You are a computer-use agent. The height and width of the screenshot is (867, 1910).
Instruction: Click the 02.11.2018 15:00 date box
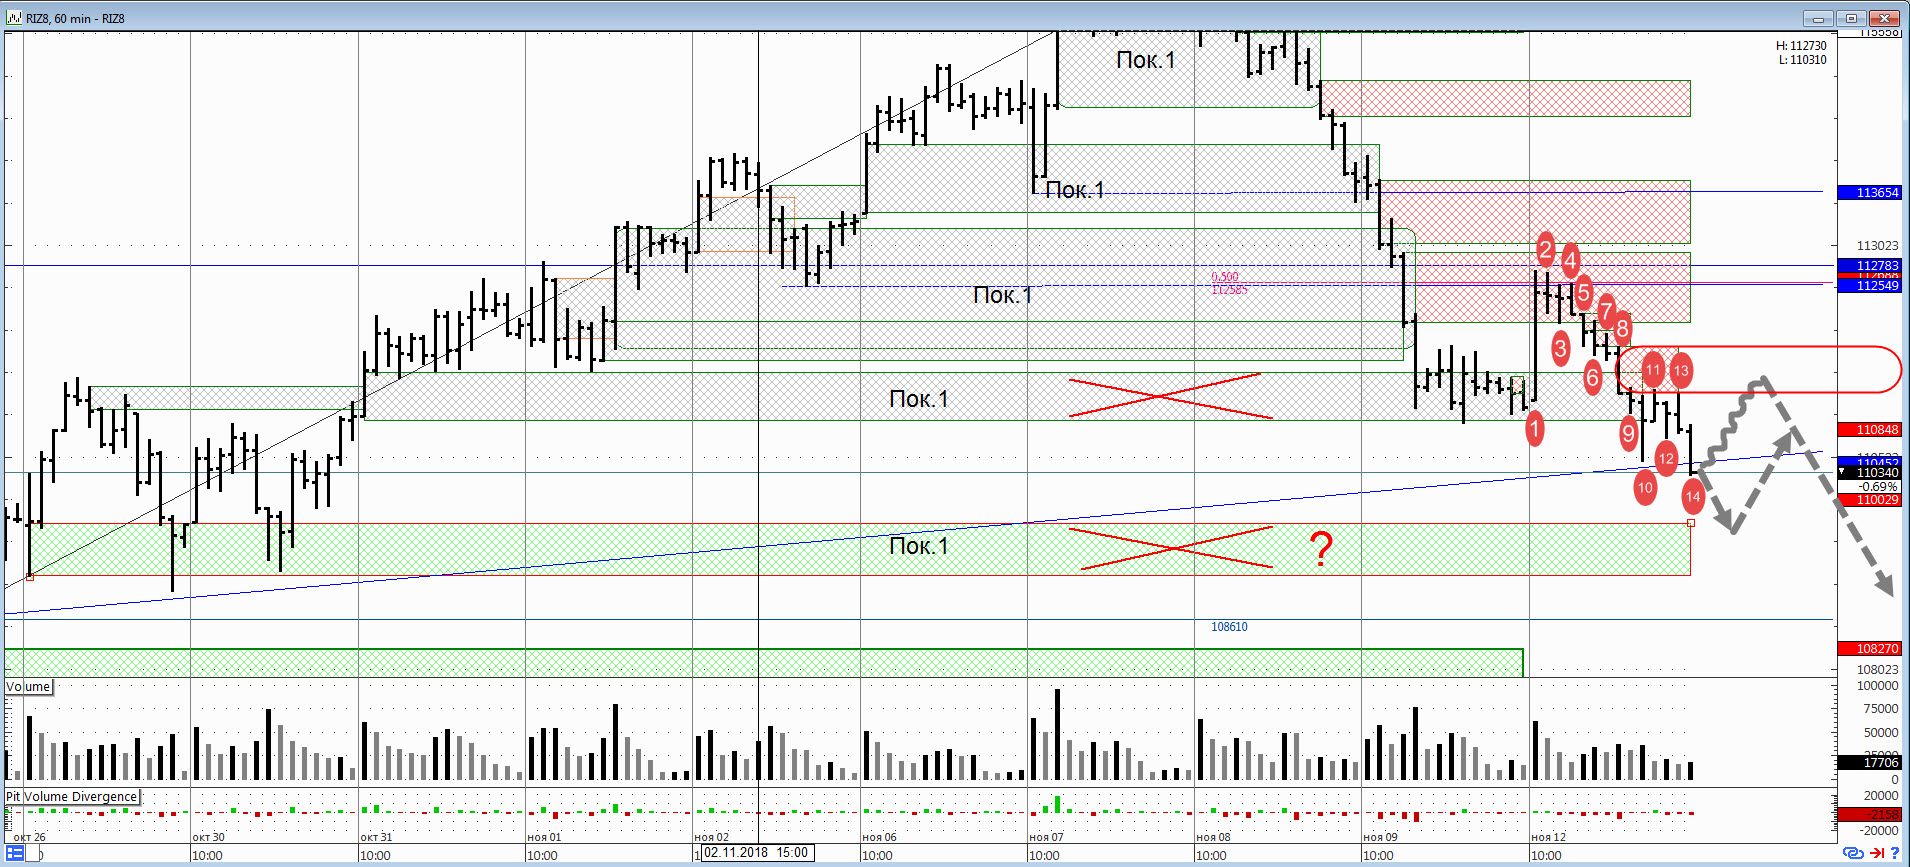tap(756, 853)
